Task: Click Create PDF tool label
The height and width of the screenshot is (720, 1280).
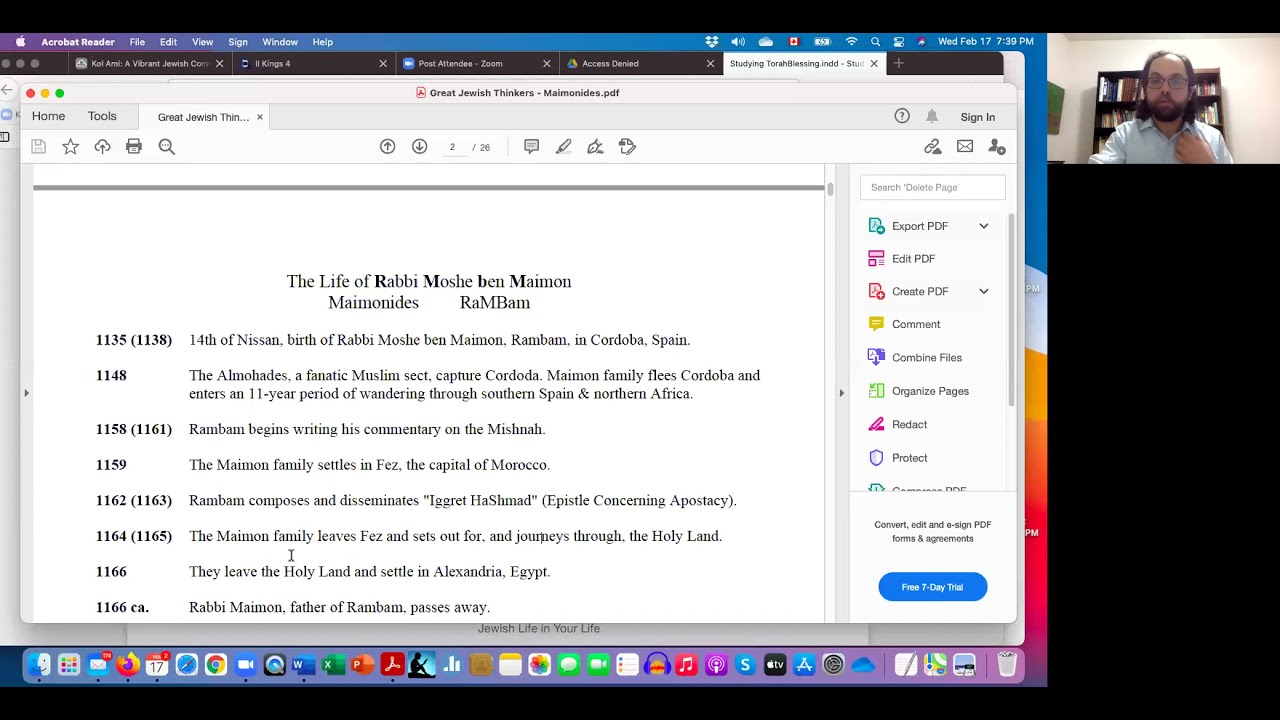Action: coord(920,291)
